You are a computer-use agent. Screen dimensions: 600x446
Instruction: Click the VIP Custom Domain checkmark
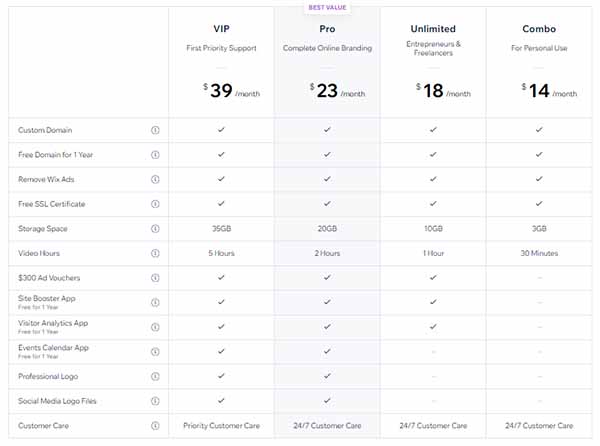[221, 130]
